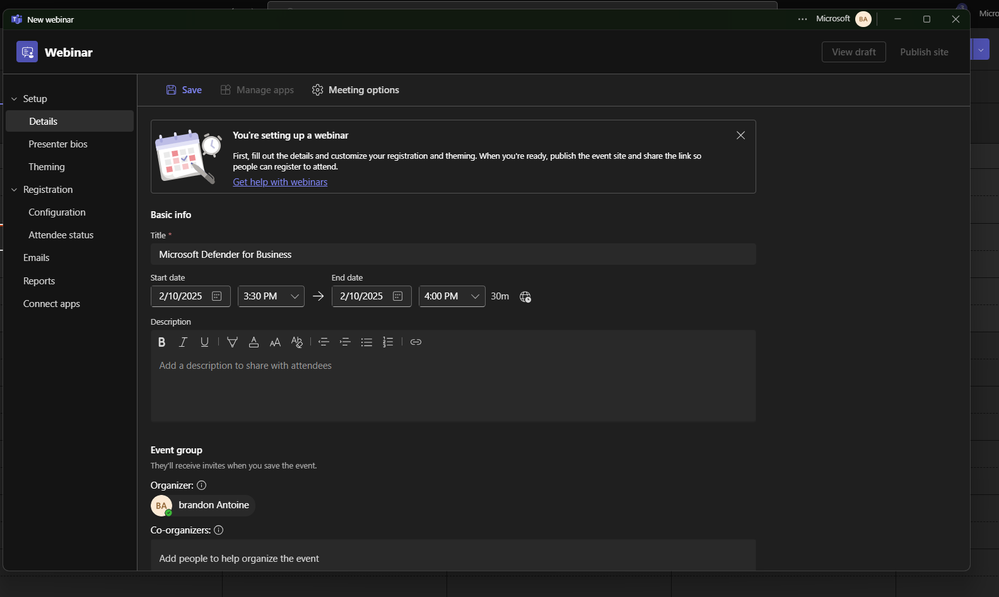Open the start date calendar picker icon
Viewport: 999px width, 597px height.
click(x=217, y=296)
